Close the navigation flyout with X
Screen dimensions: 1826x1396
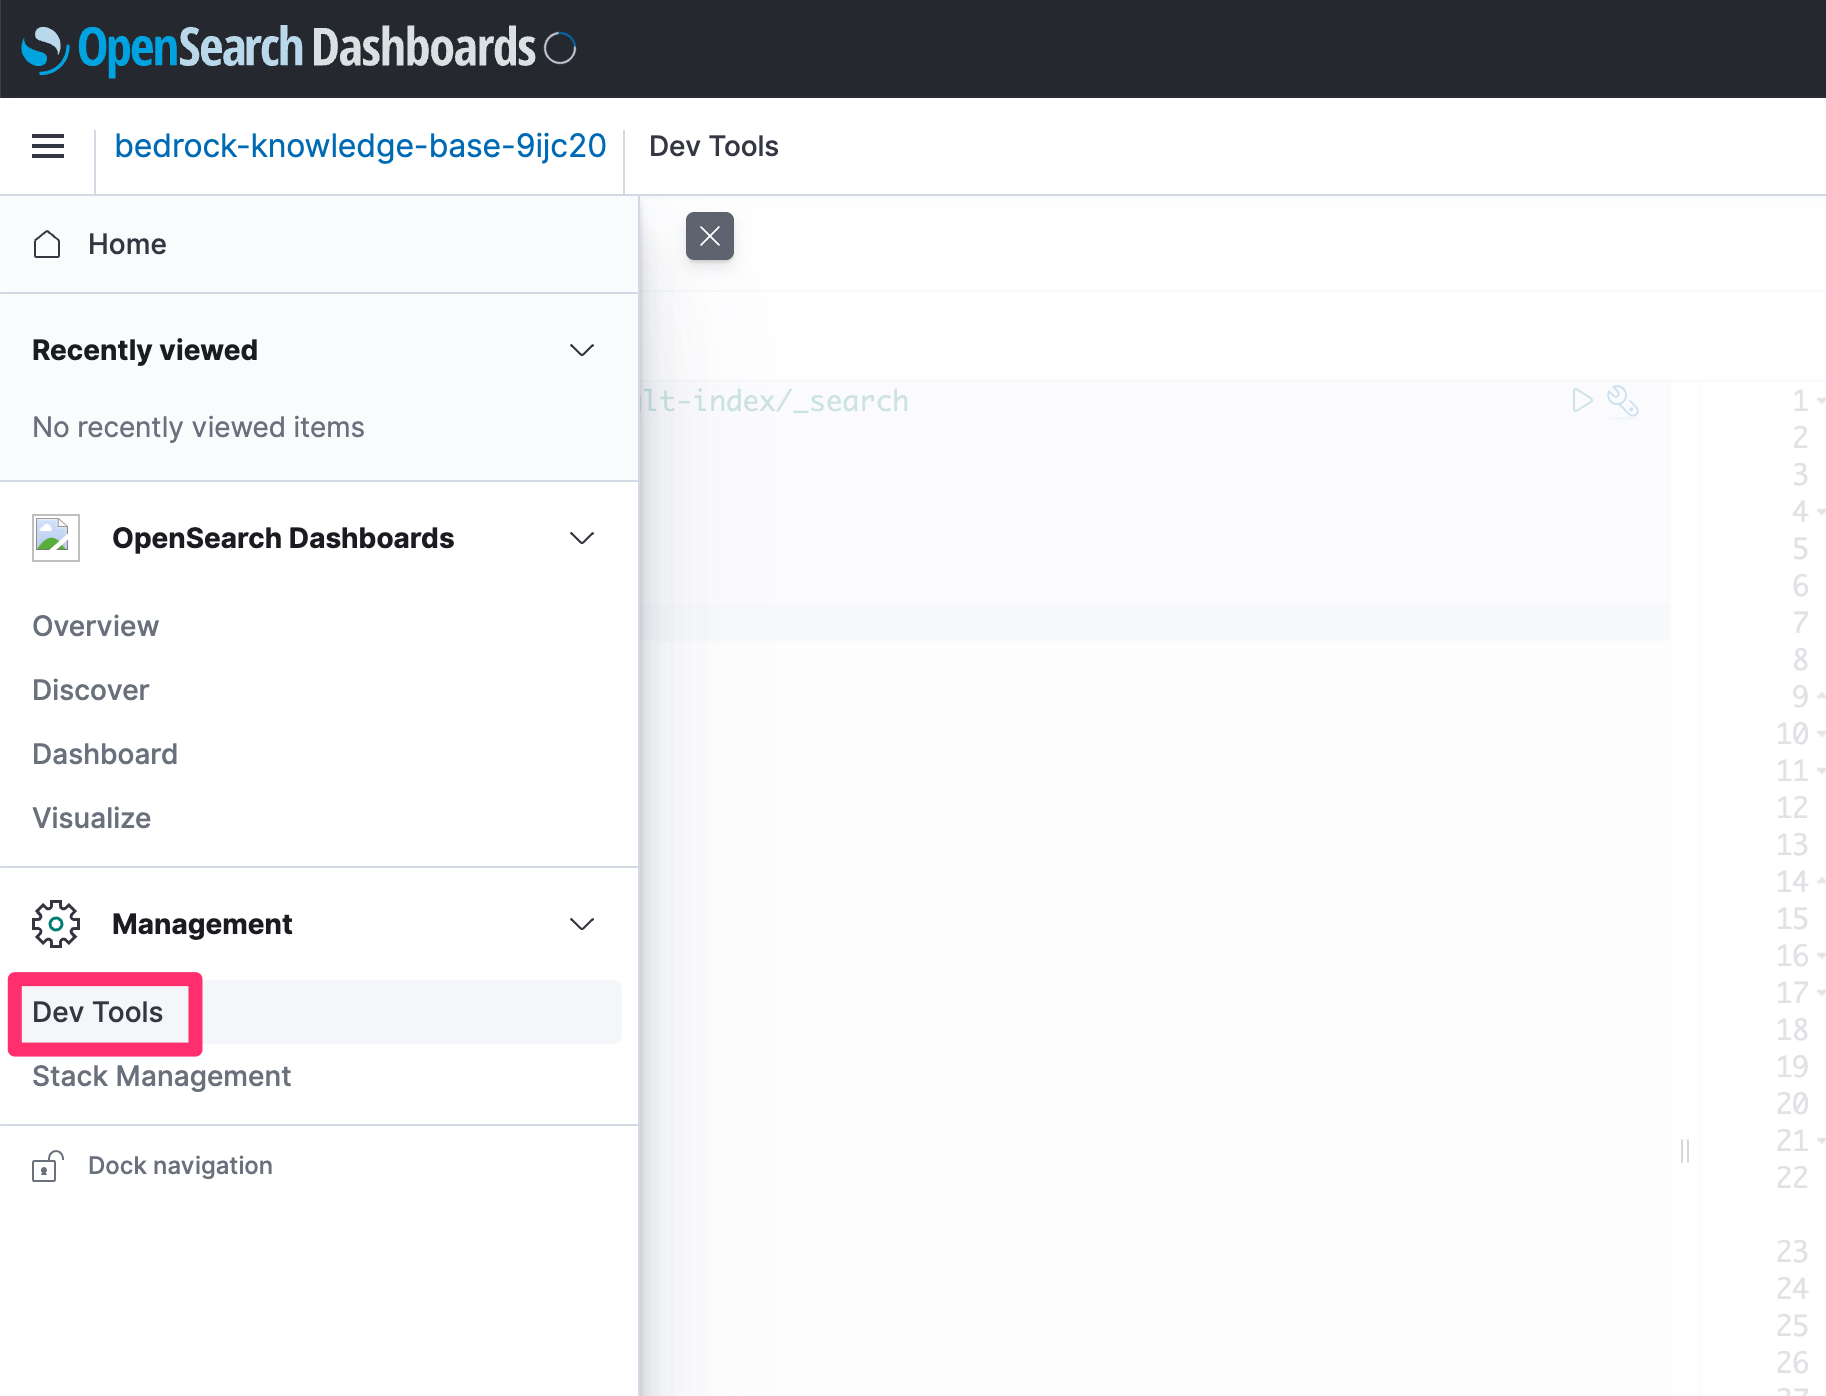[710, 236]
